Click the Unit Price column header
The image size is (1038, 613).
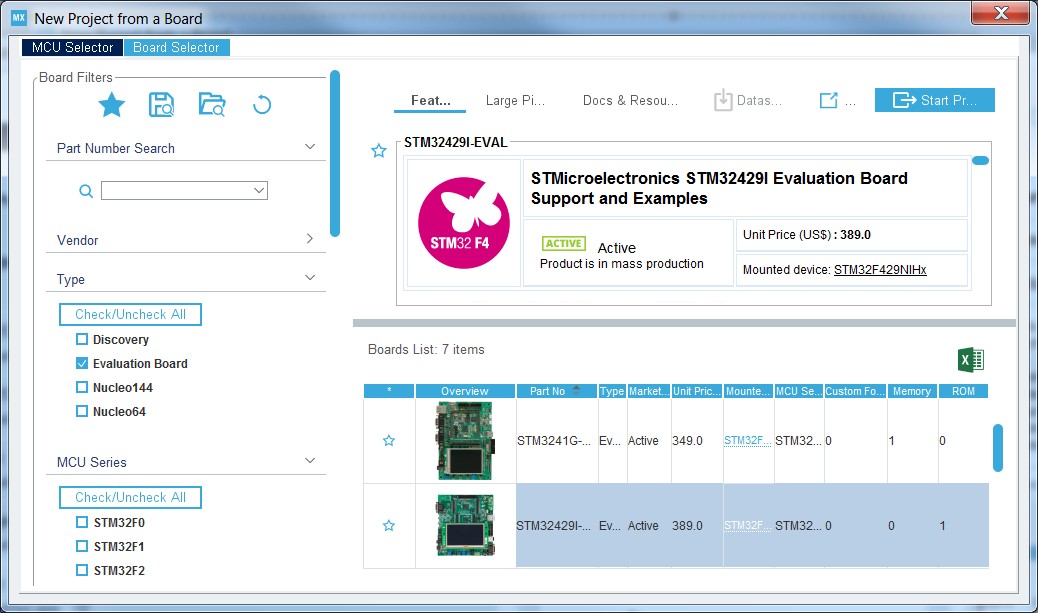click(696, 391)
